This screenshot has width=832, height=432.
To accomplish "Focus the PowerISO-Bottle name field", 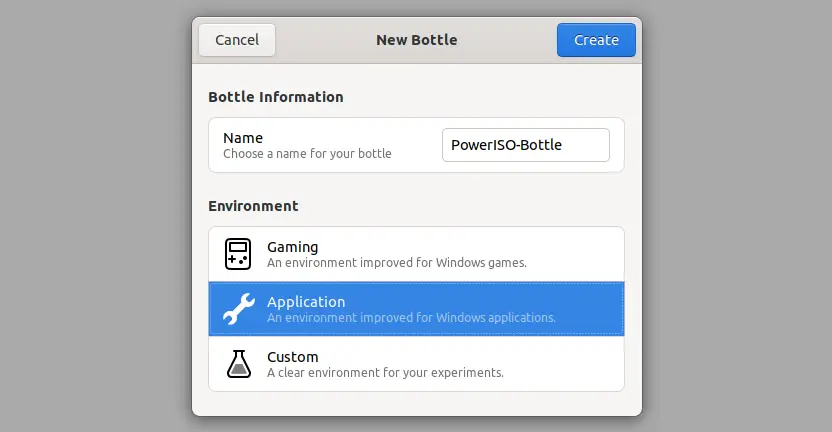I will click(525, 145).
